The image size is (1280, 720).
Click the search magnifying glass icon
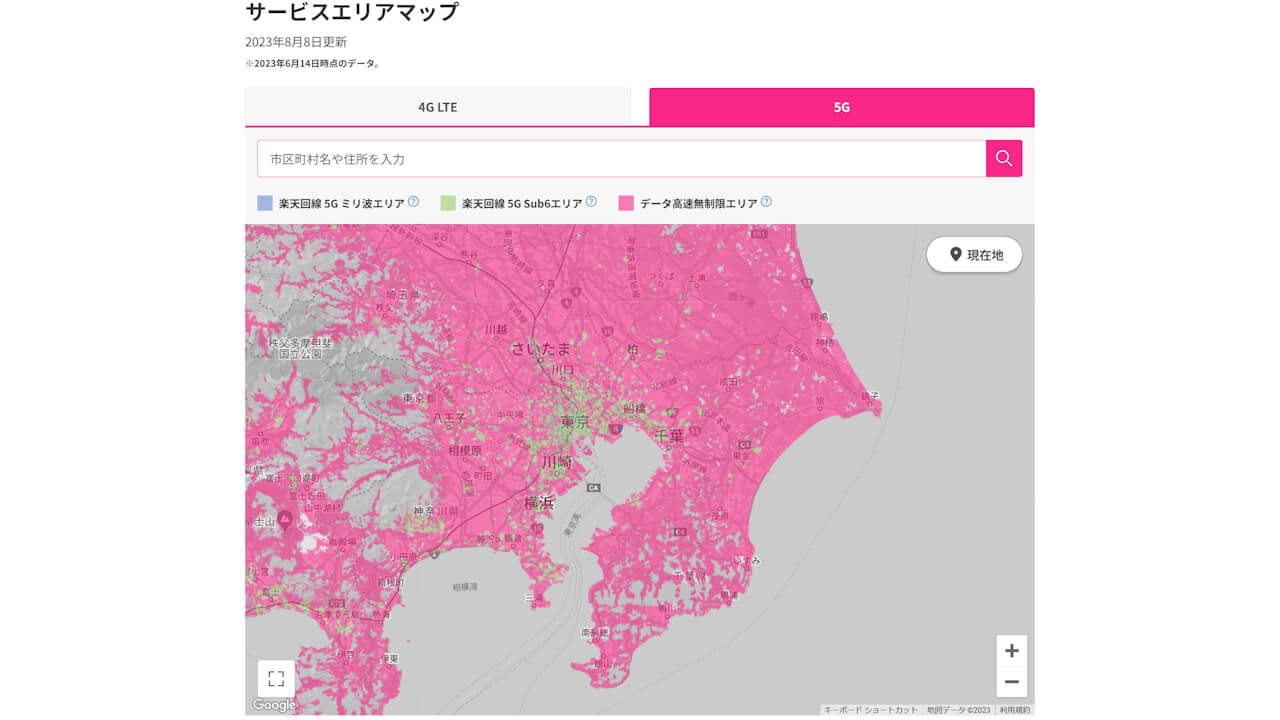[x=1003, y=158]
